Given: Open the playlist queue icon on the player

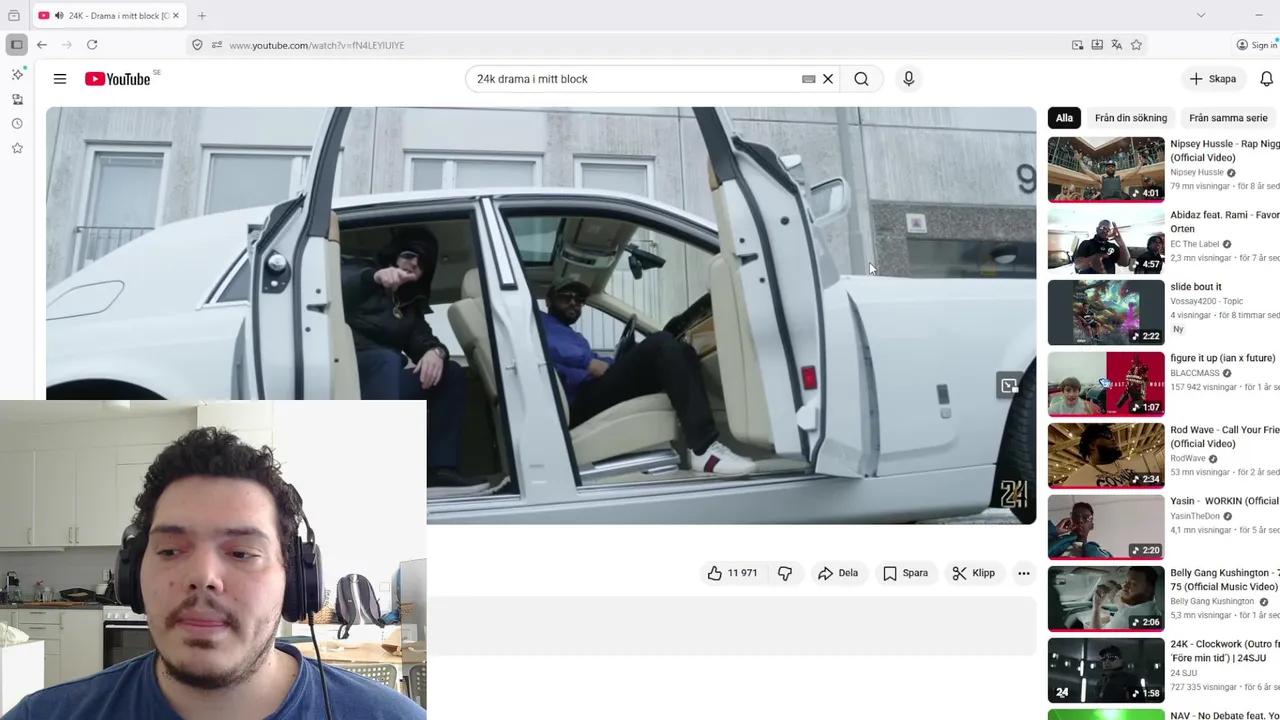Looking at the screenshot, I should 1009,386.
